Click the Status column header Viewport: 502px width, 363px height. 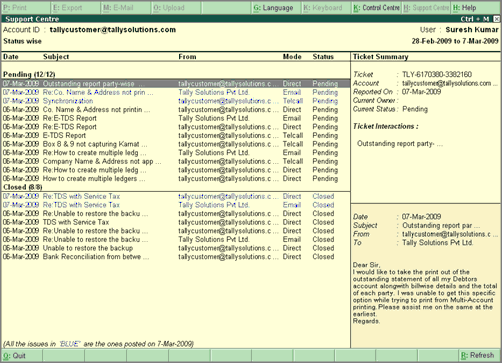(x=323, y=57)
